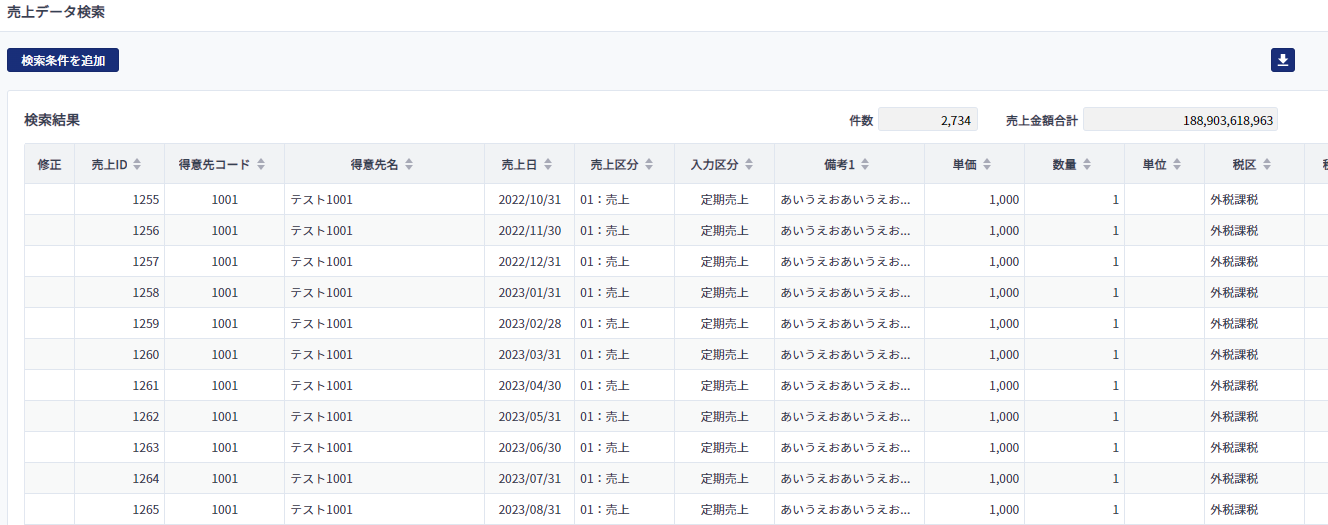
Task: Sort by 得意先コード column arrows
Action: (261, 164)
